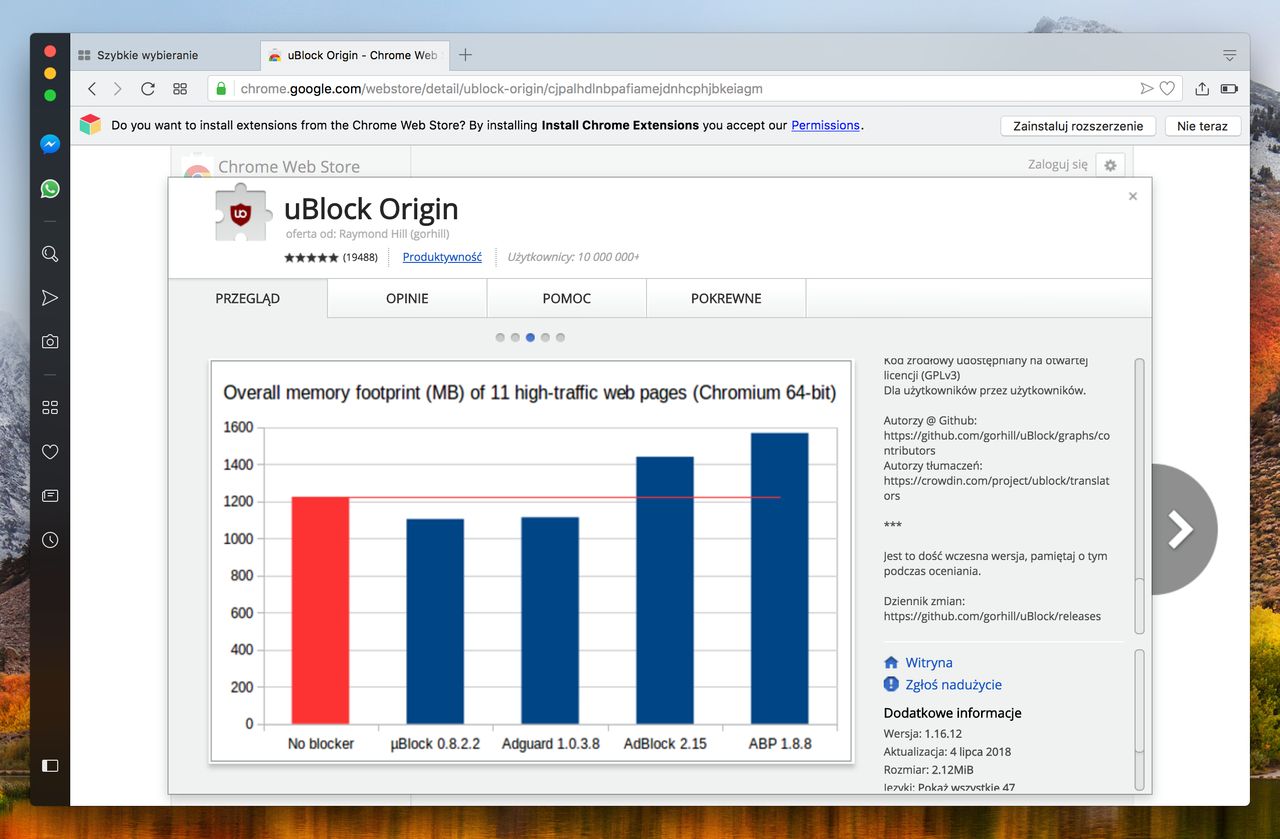Image resolution: width=1280 pixels, height=839 pixels.
Task: Click the address bar URL field
Action: click(x=680, y=89)
